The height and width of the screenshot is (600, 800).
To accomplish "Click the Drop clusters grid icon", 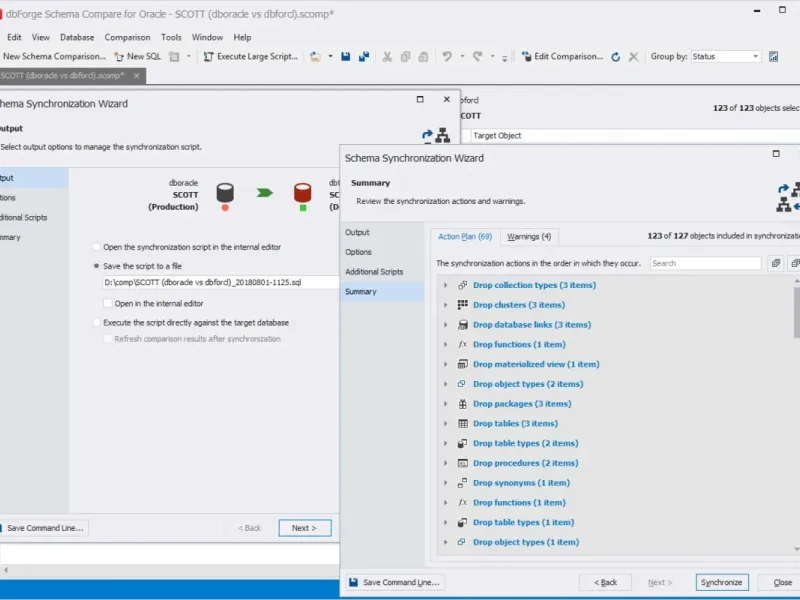I will (x=462, y=305).
